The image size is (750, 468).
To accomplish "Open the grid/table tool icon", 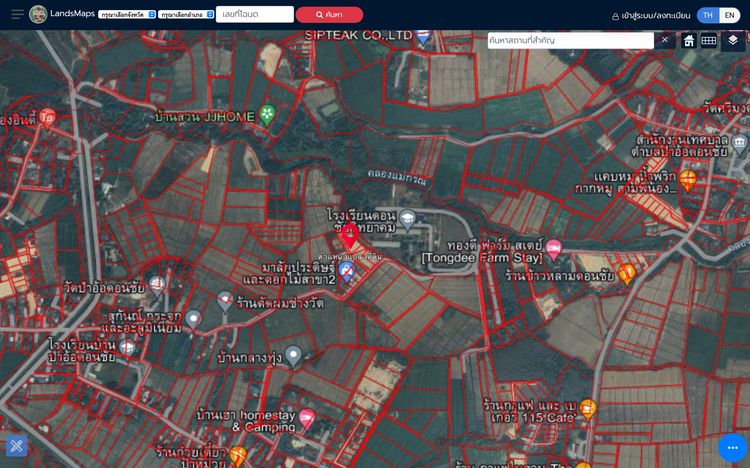I will point(709,40).
